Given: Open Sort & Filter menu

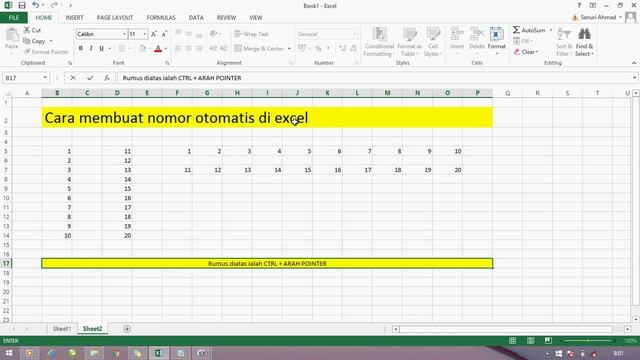Looking at the screenshot, I should 564,42.
